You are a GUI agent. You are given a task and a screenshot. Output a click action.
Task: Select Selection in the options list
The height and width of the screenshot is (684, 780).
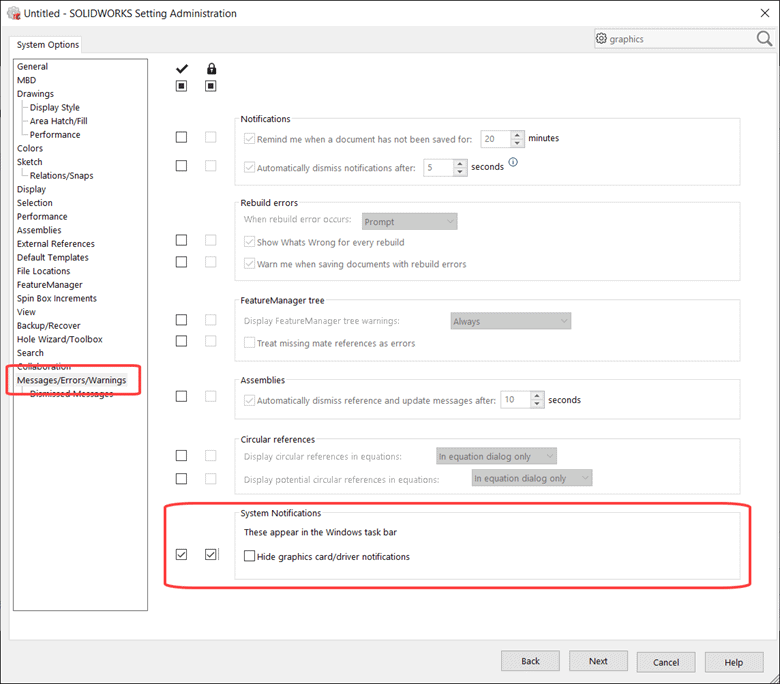(34, 203)
